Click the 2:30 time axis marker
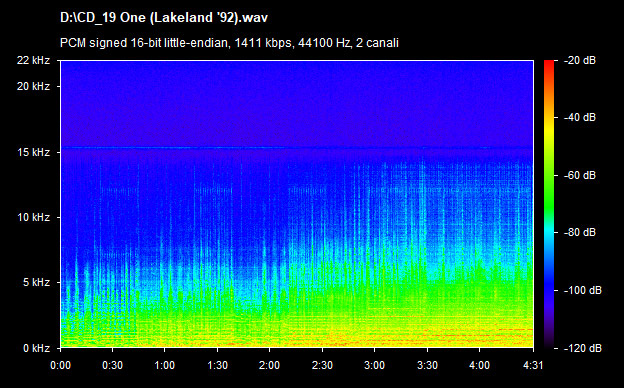 [322, 365]
